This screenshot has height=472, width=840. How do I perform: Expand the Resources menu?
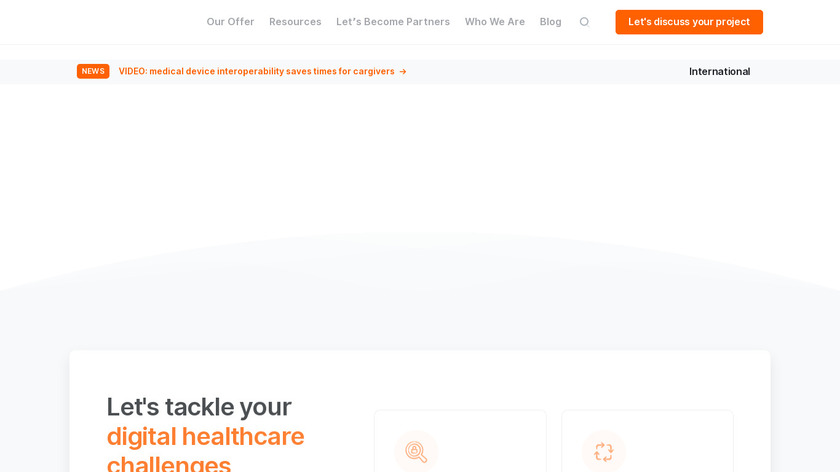pyautogui.click(x=295, y=22)
